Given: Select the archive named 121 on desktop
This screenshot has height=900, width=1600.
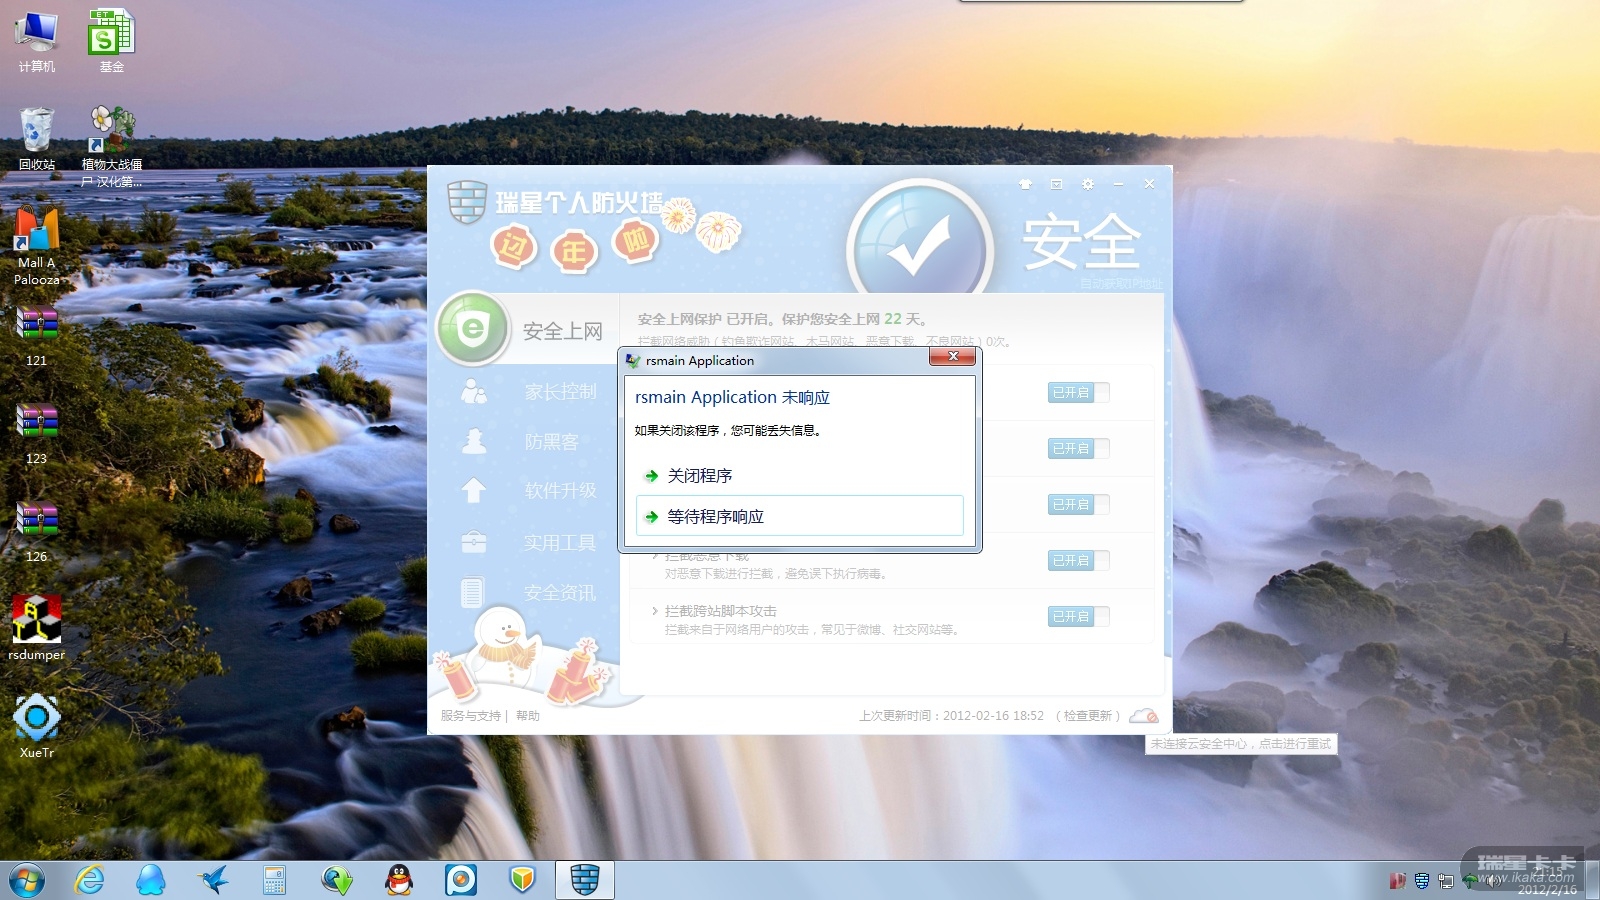Looking at the screenshot, I should tap(37, 336).
